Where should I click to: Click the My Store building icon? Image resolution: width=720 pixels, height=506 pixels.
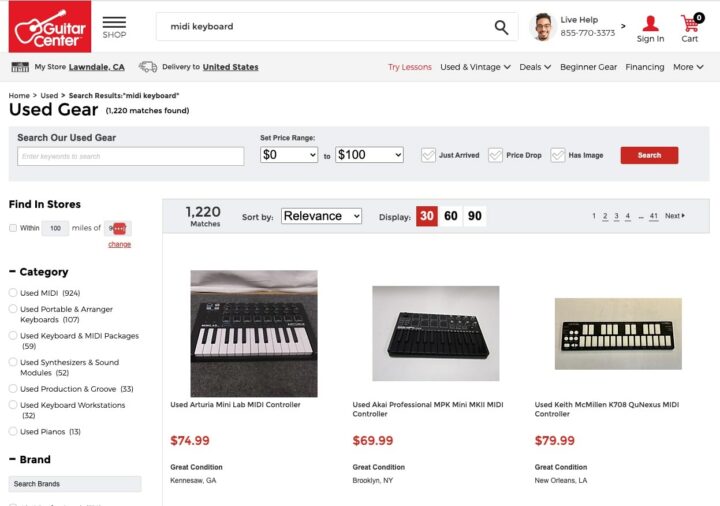(x=19, y=67)
